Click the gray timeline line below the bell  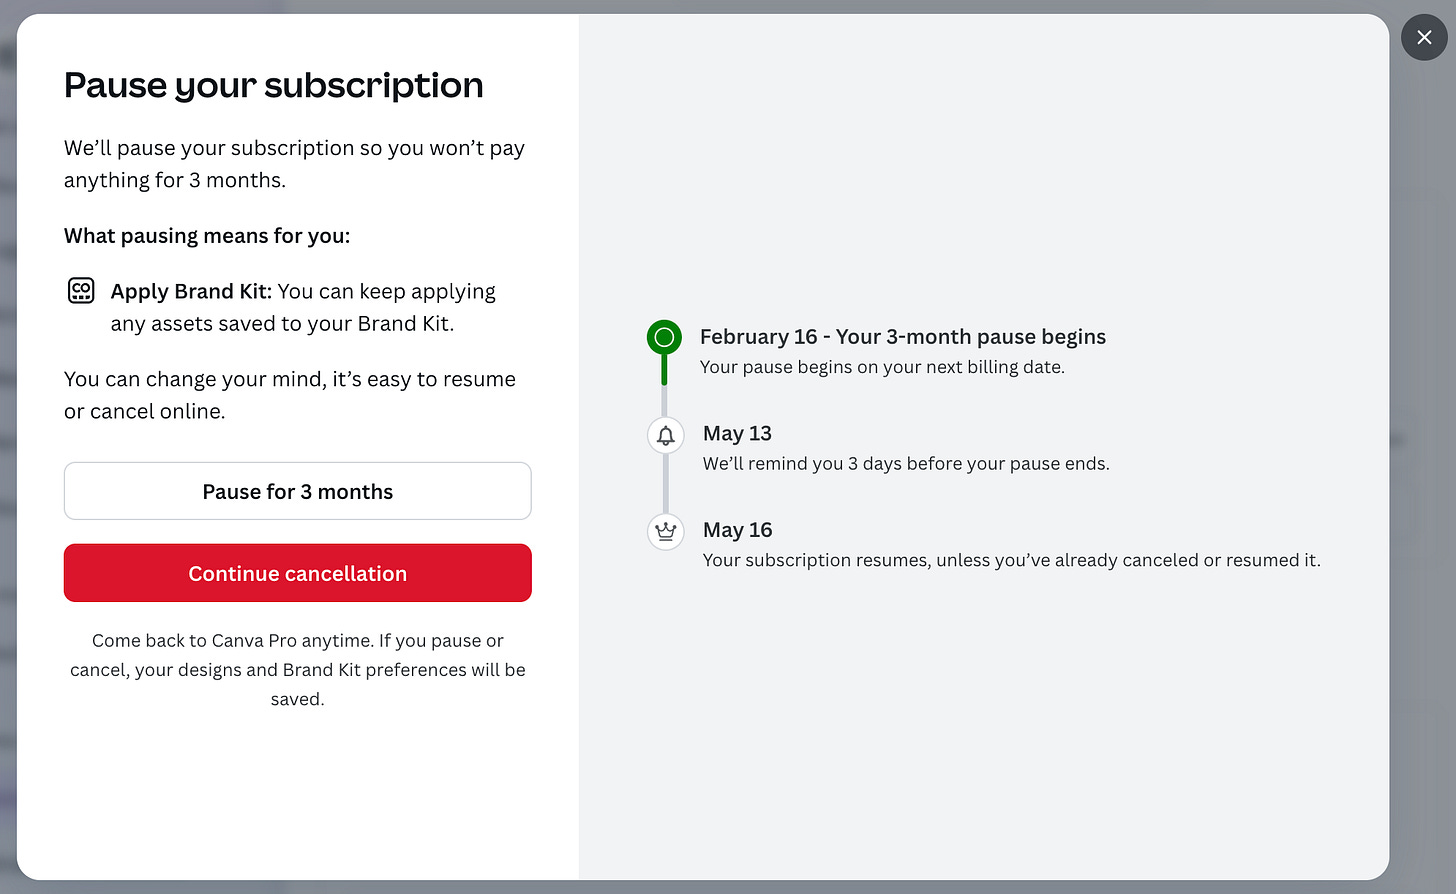[x=665, y=483]
